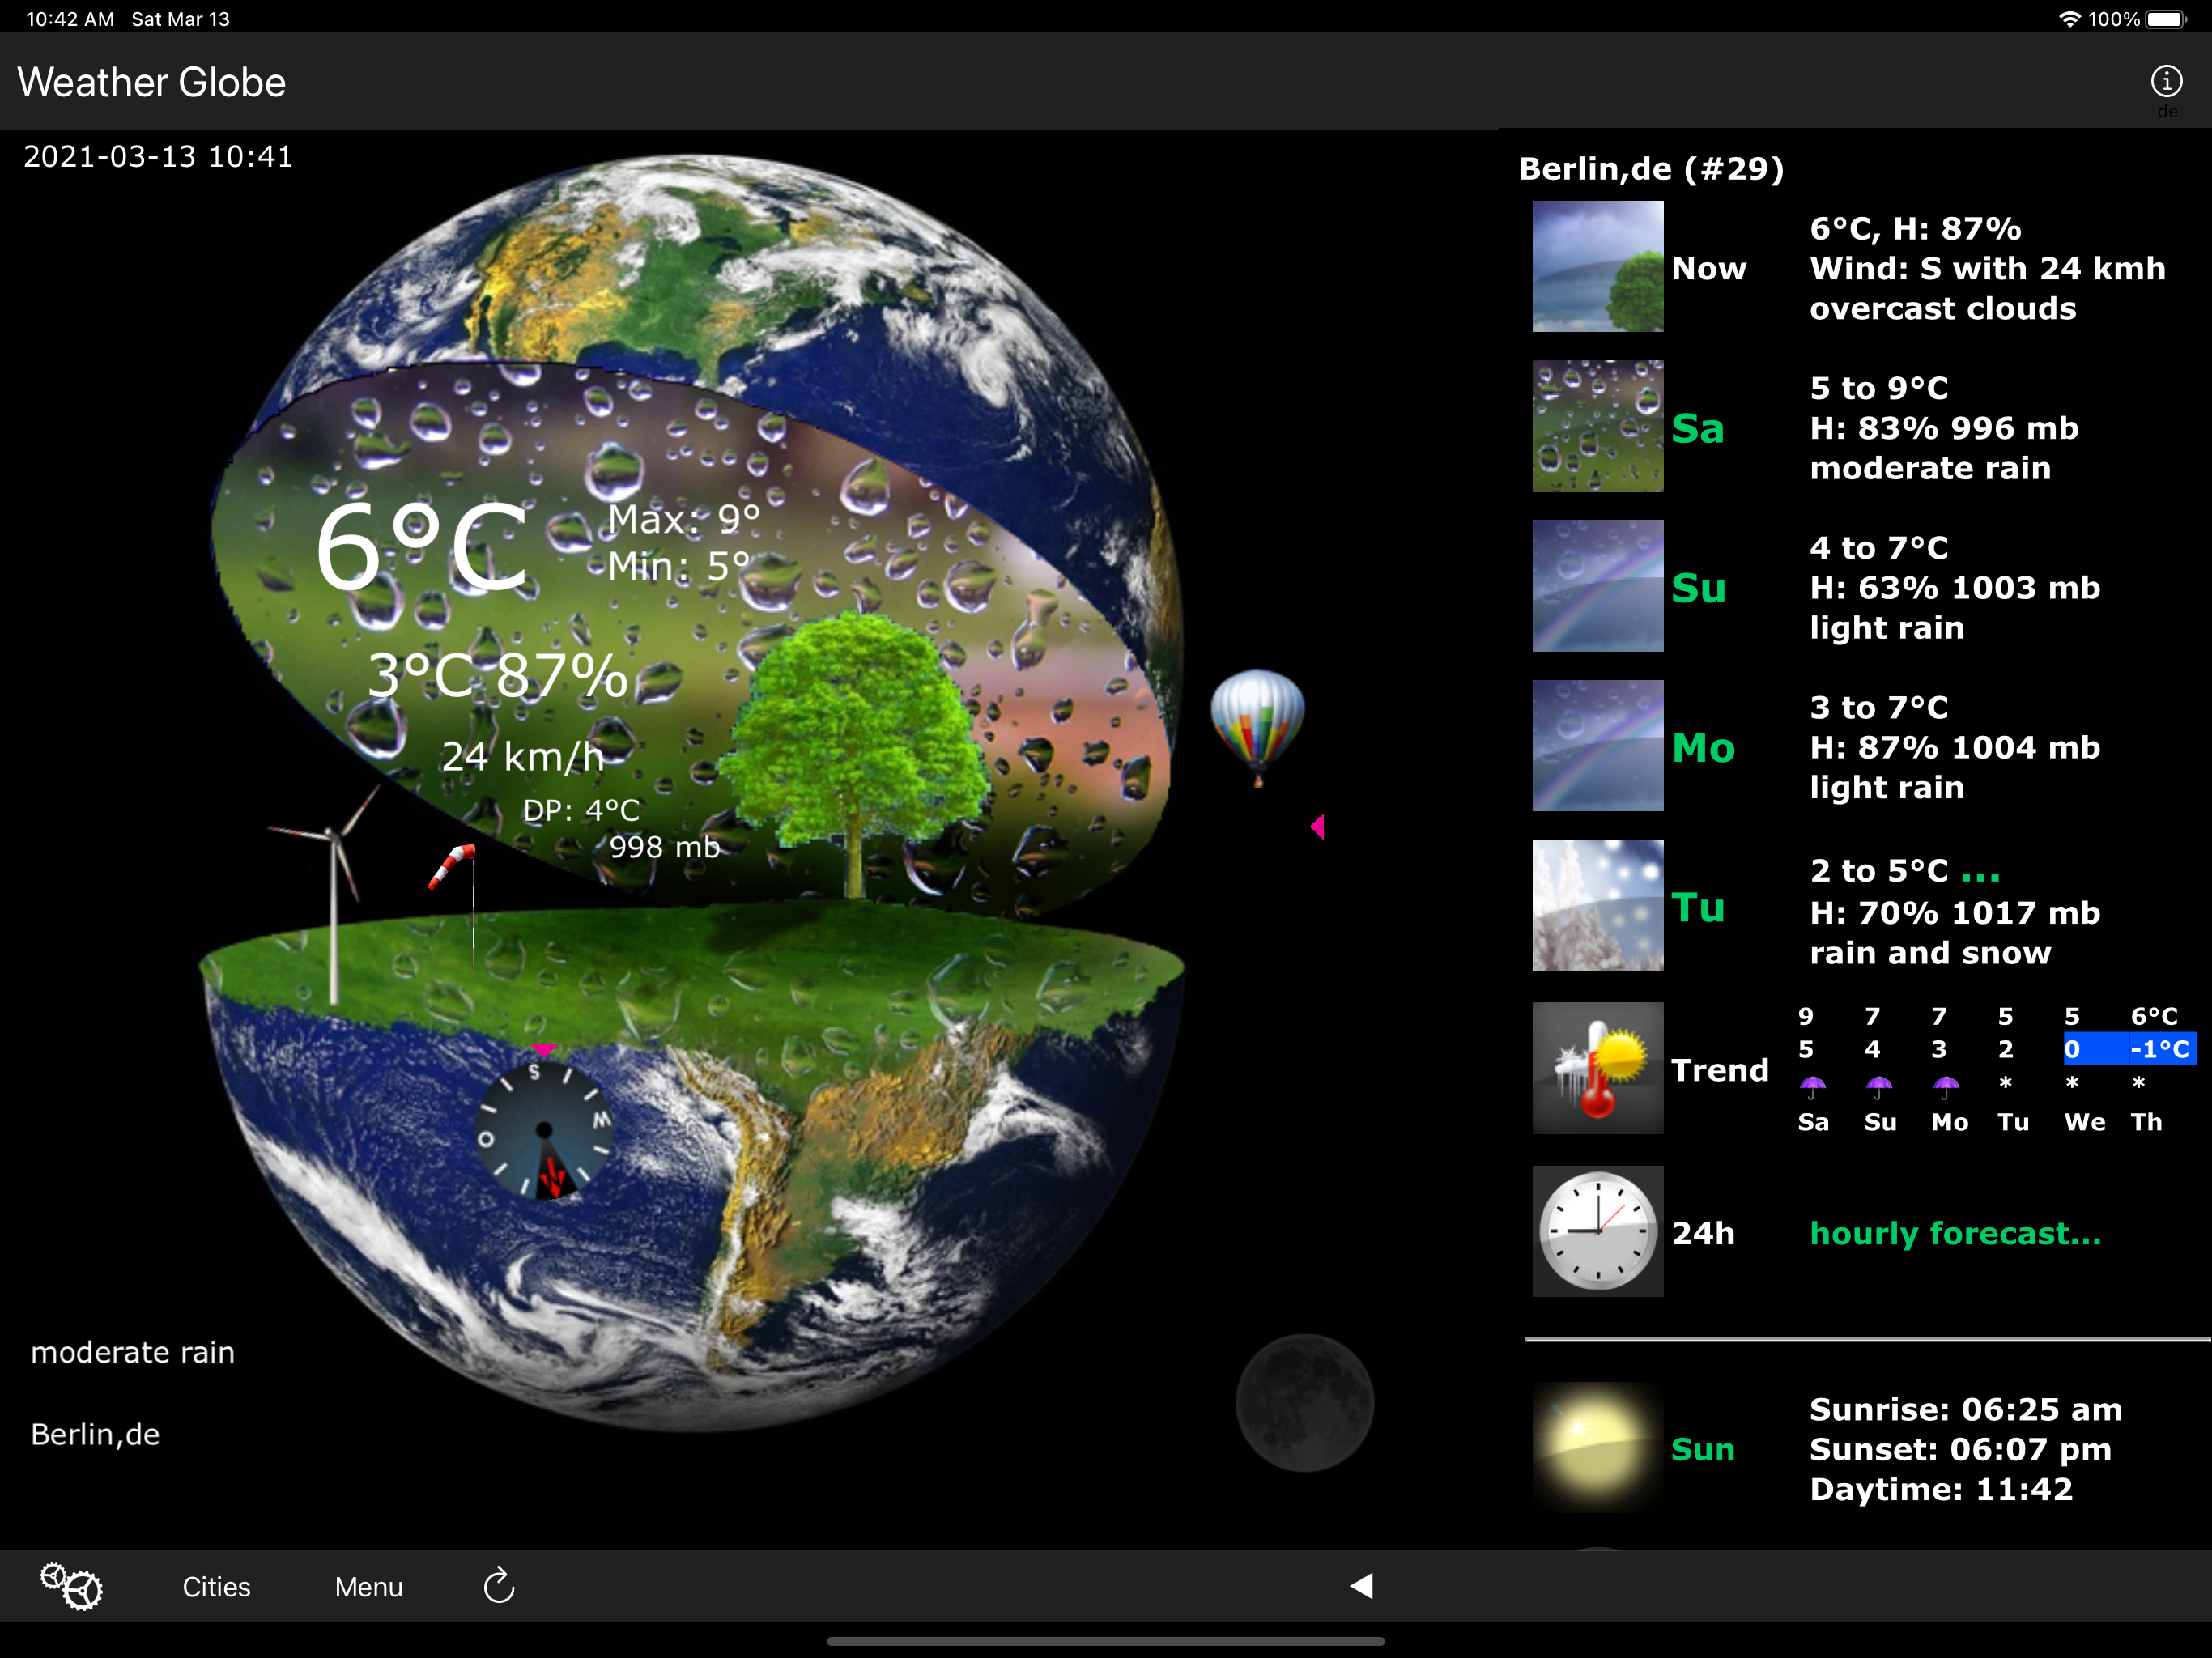Open the Cities list
The width and height of the screenshot is (2212, 1658).
tap(216, 1587)
